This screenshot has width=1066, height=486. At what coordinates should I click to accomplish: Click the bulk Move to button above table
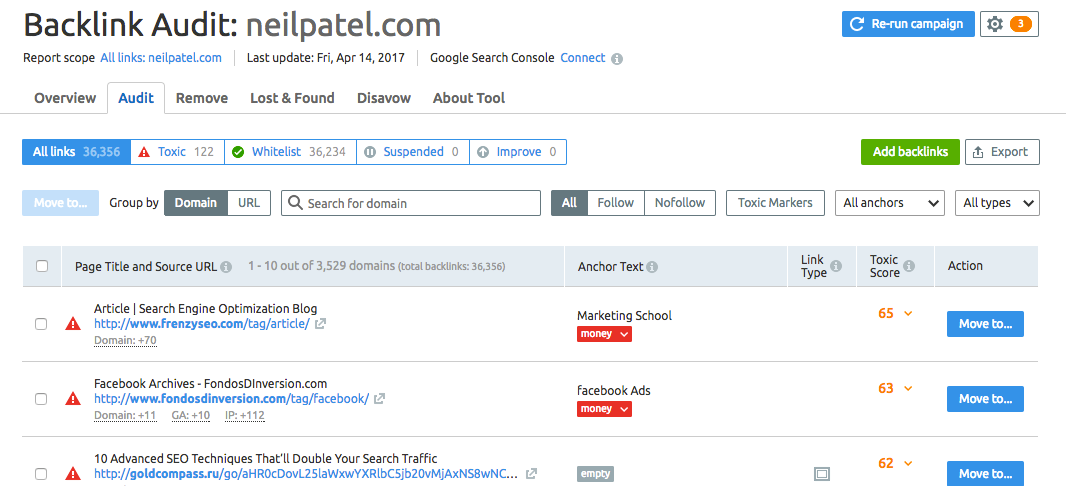tap(61, 203)
